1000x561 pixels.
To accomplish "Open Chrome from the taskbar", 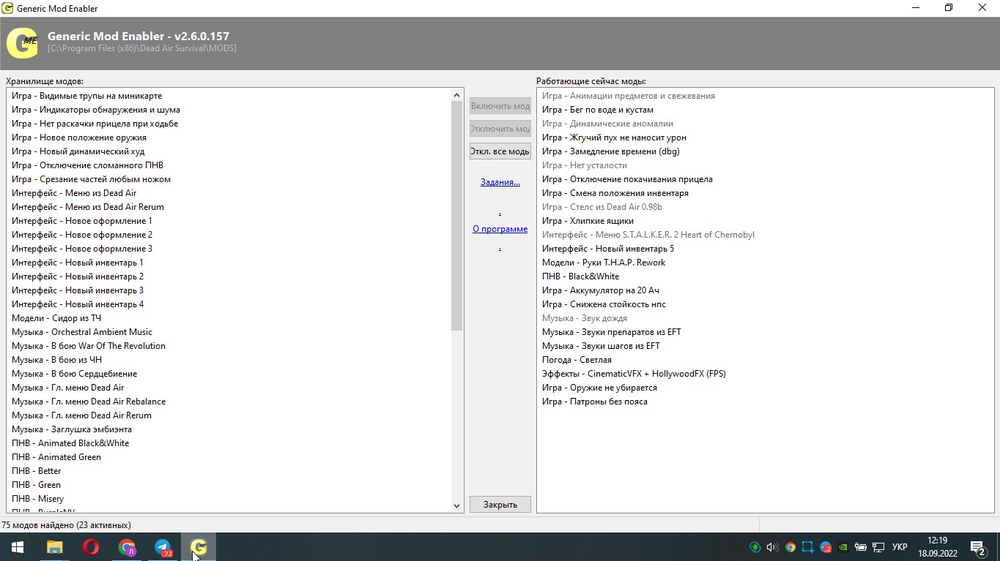I will (x=127, y=547).
